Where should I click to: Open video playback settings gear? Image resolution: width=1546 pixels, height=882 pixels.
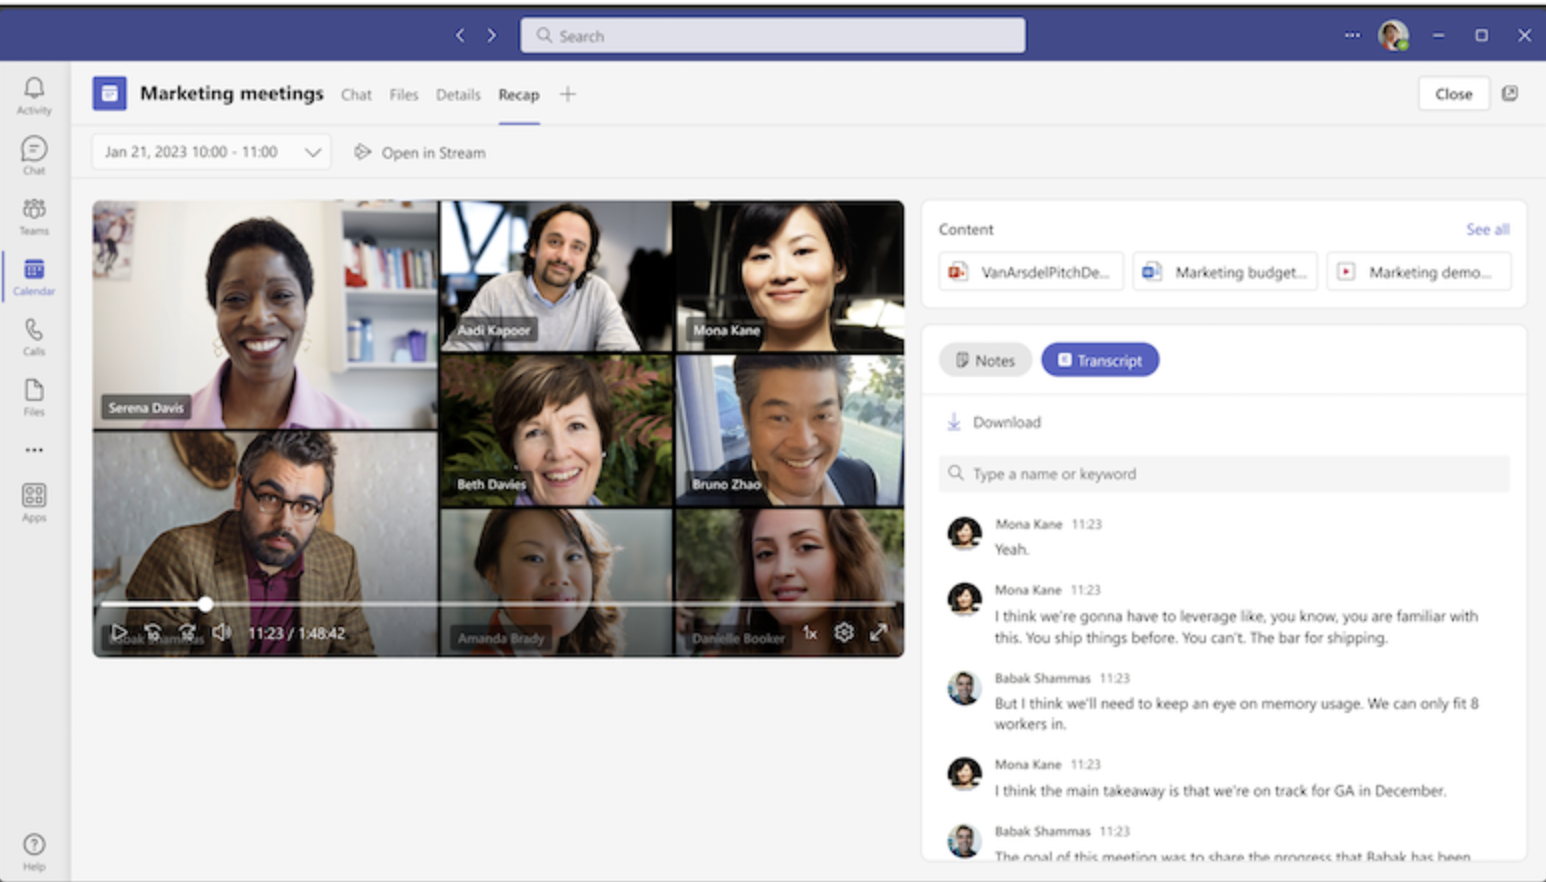tap(844, 633)
